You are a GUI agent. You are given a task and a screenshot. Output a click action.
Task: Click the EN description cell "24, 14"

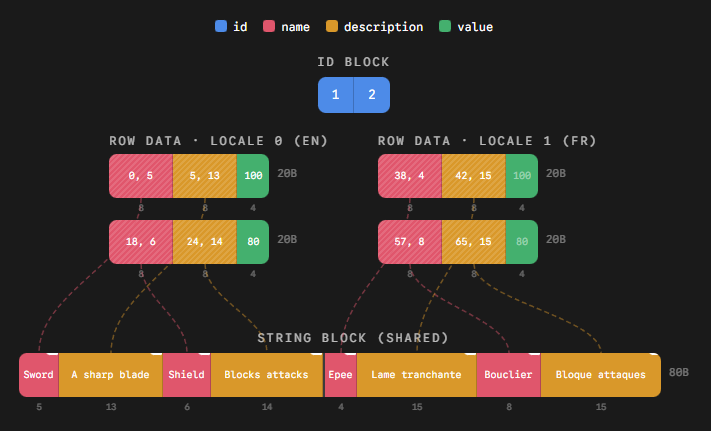click(x=205, y=242)
